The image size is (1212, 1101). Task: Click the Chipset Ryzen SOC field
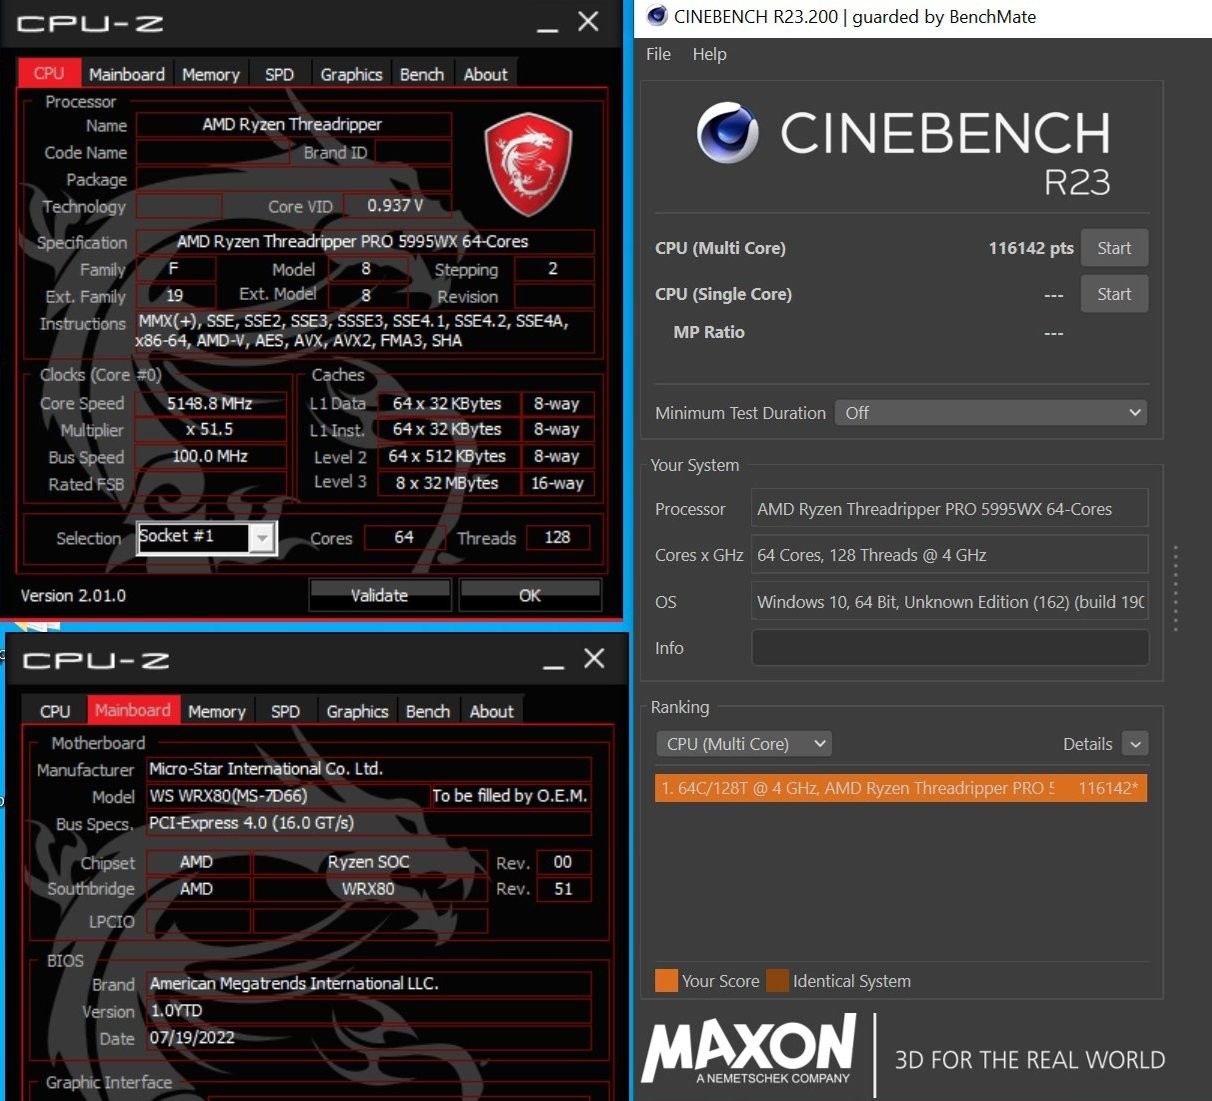[369, 862]
